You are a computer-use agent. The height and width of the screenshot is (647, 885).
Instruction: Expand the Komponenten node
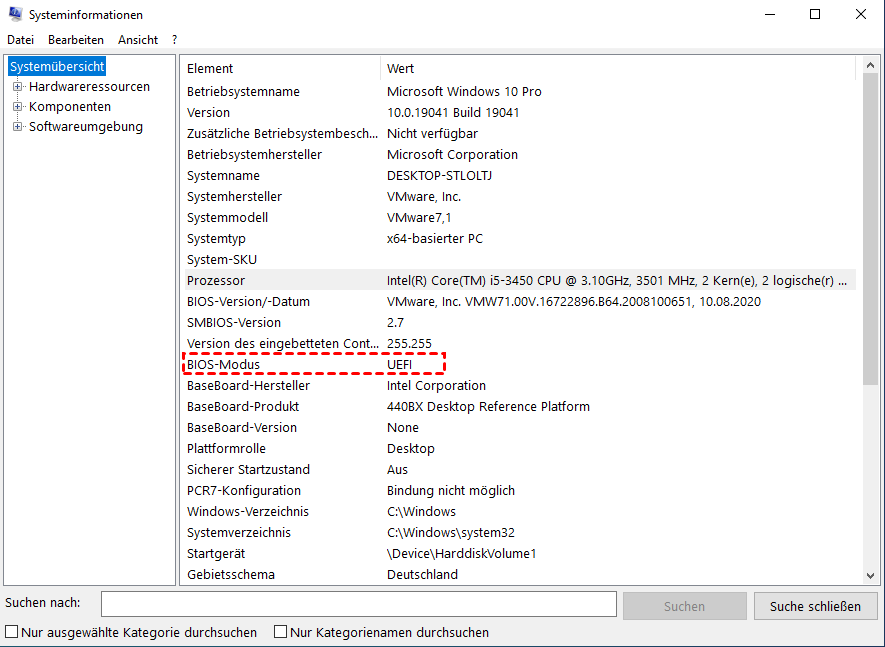17,107
